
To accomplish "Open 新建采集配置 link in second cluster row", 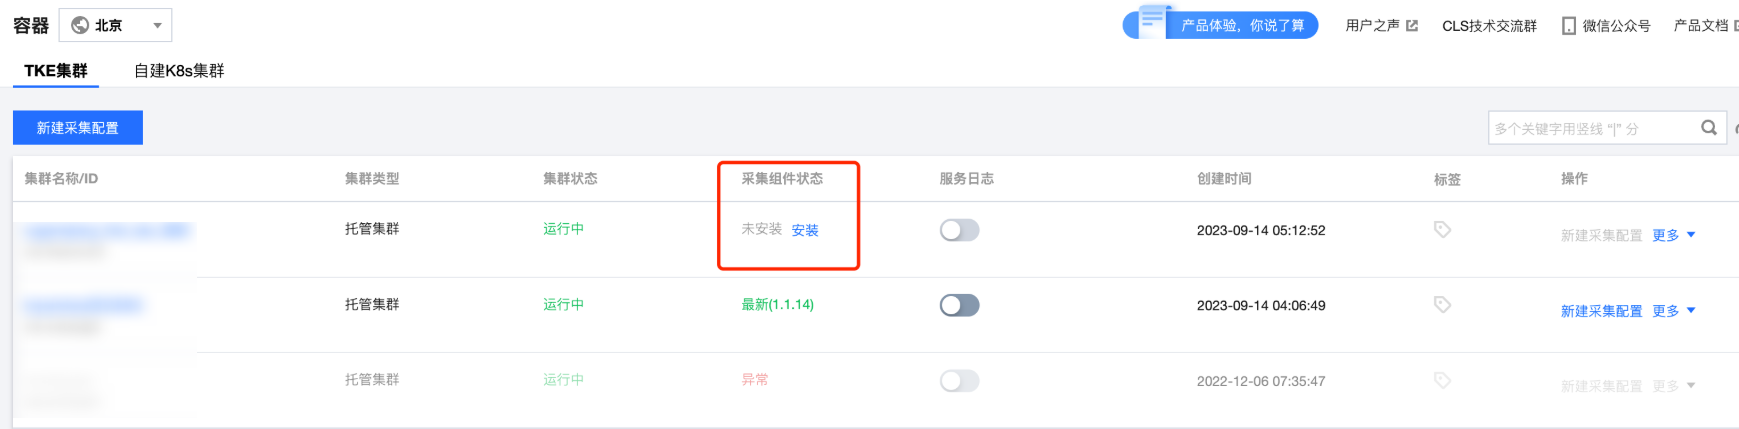I will click(1601, 311).
